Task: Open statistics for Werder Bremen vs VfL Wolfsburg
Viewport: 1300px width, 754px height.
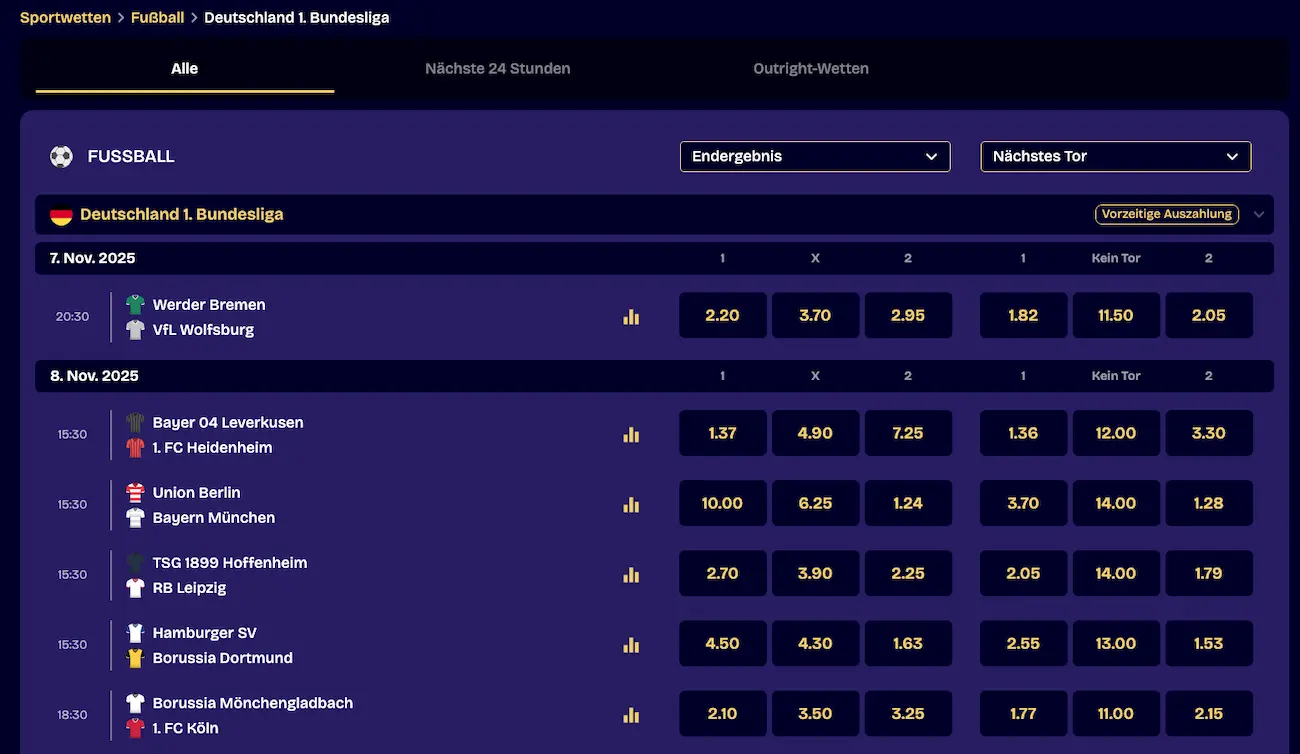Action: (x=631, y=316)
